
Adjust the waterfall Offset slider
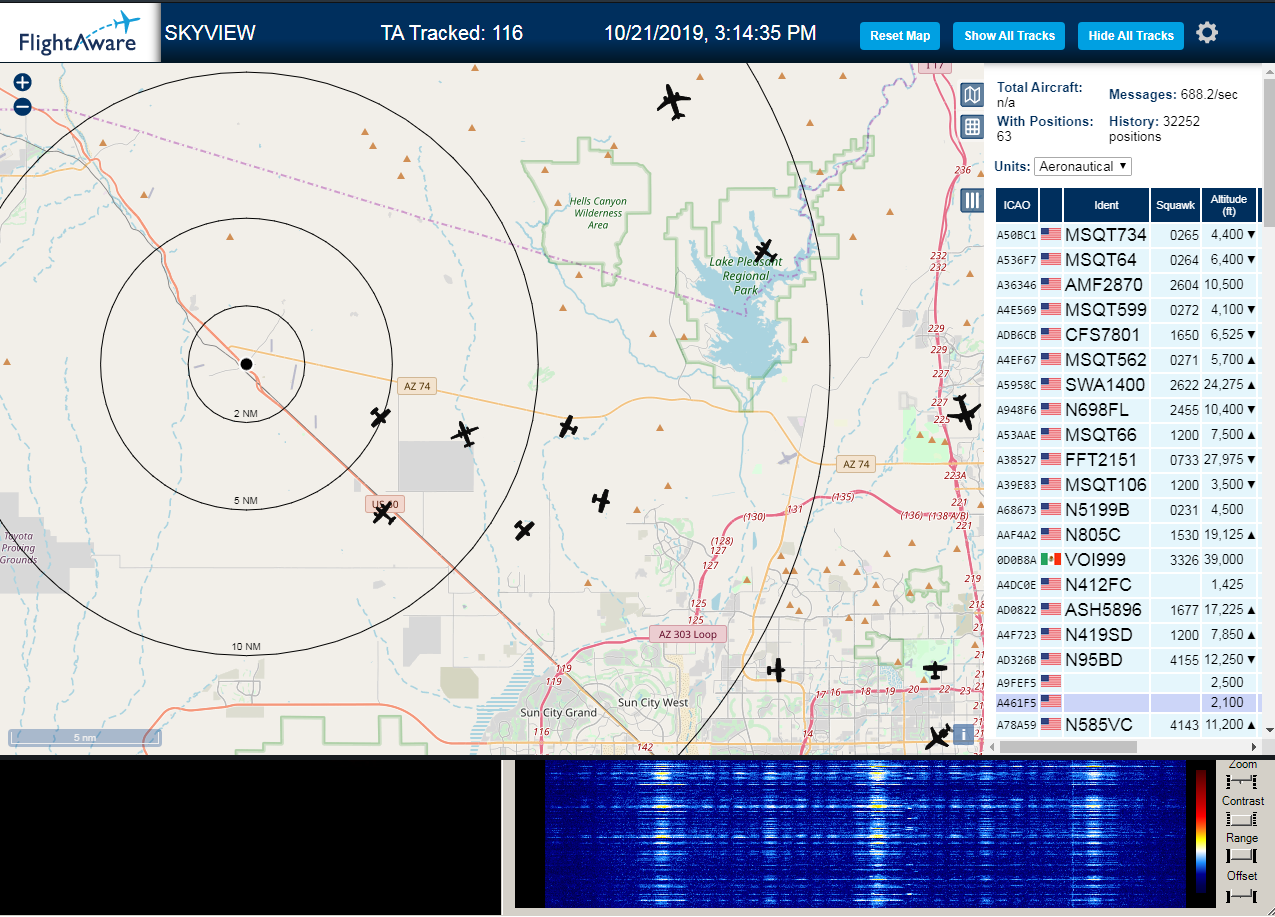[x=1241, y=894]
